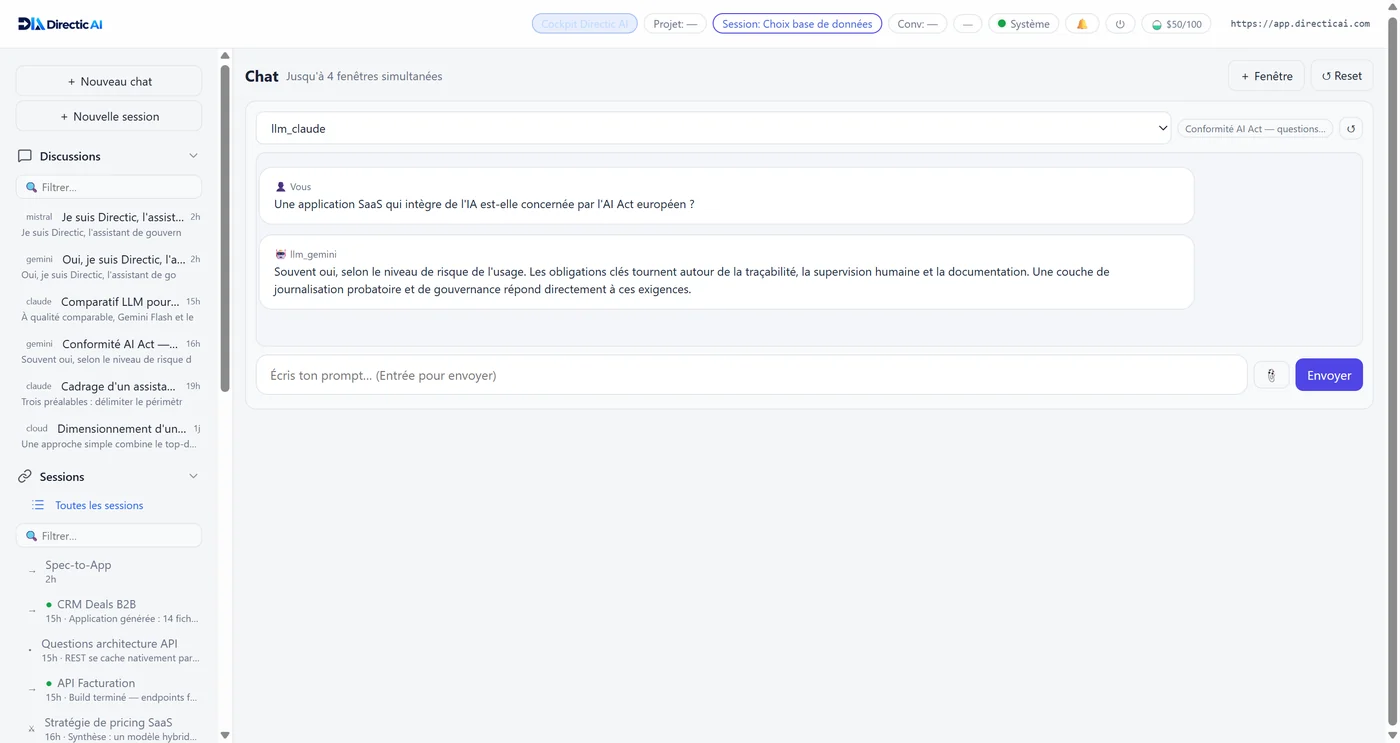Click the Directic AI logo

pyautogui.click(x=60, y=24)
